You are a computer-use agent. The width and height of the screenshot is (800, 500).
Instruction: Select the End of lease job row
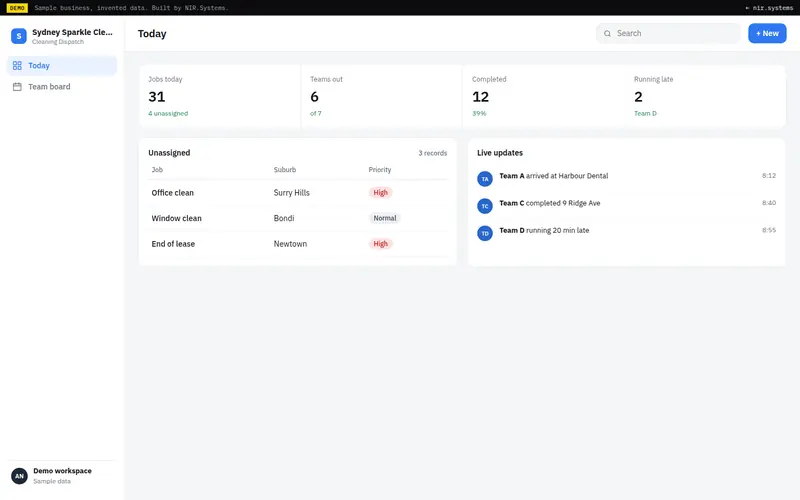pyautogui.click(x=298, y=244)
